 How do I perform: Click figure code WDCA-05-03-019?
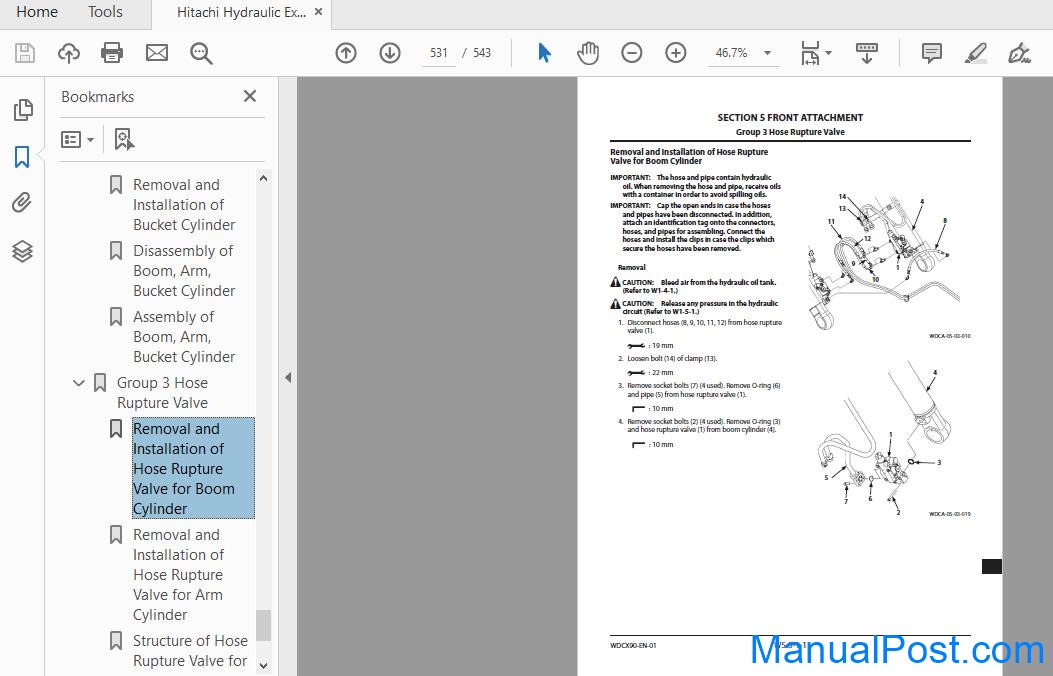950,514
